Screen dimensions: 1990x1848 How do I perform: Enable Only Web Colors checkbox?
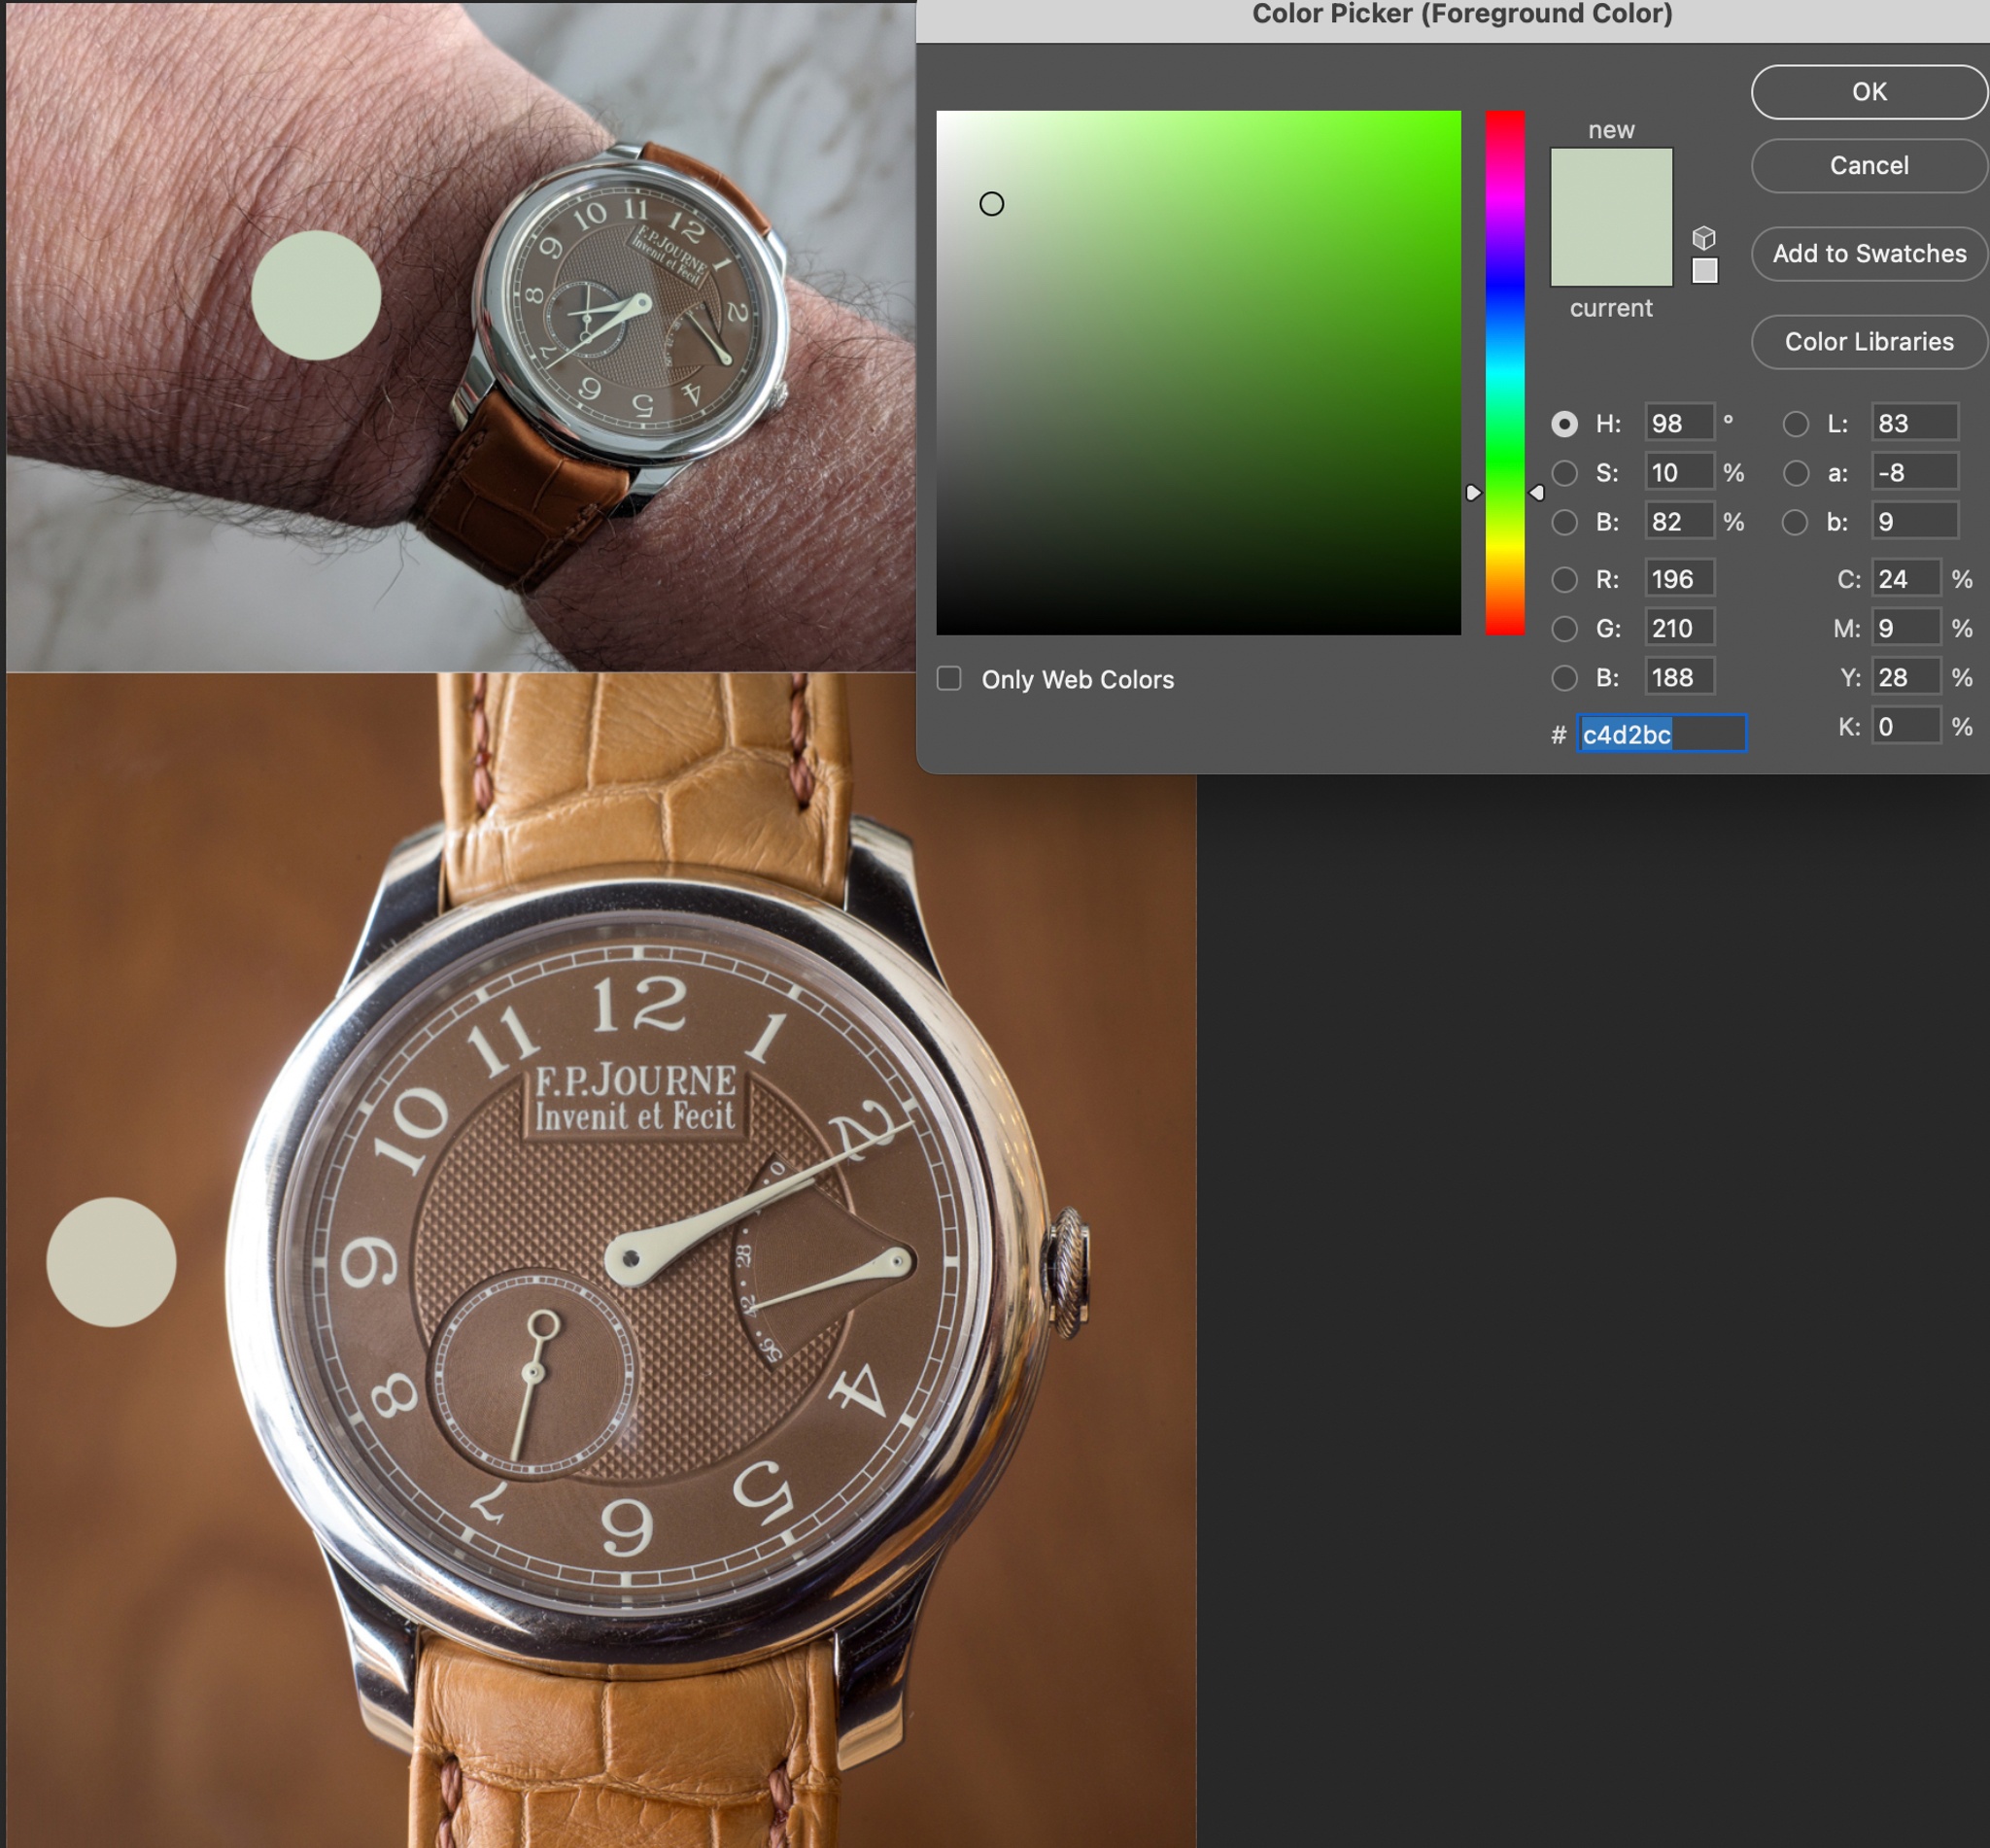coord(948,679)
